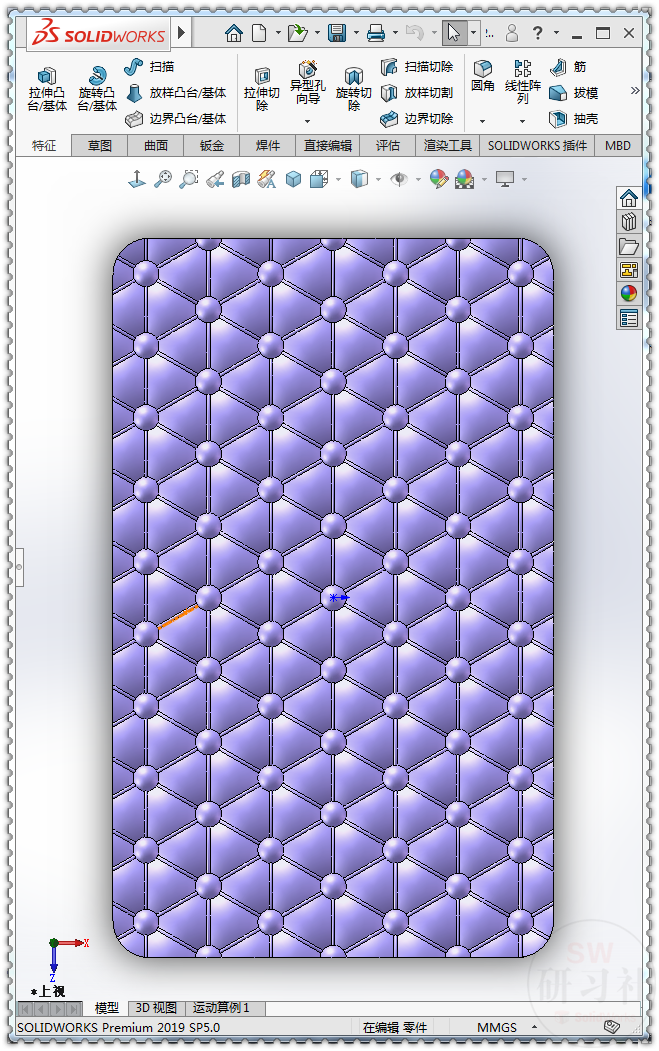Switch to the 评估 (Evaluate) tab
The height and width of the screenshot is (1051, 659).
point(387,145)
